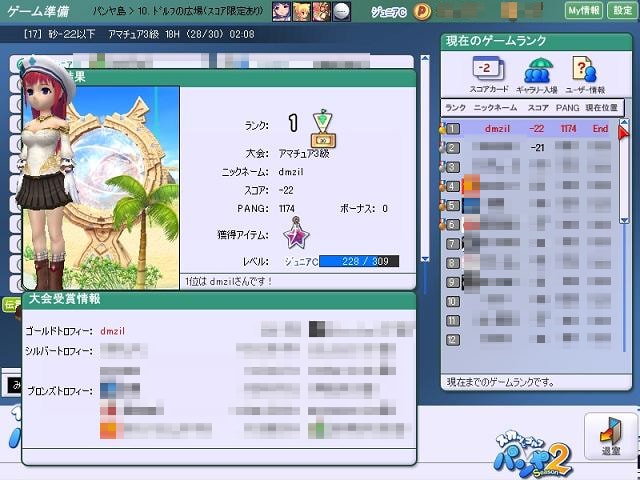This screenshot has width=640, height=480.
Task: Select the blonde character avatar in top bar
Action: (x=302, y=11)
